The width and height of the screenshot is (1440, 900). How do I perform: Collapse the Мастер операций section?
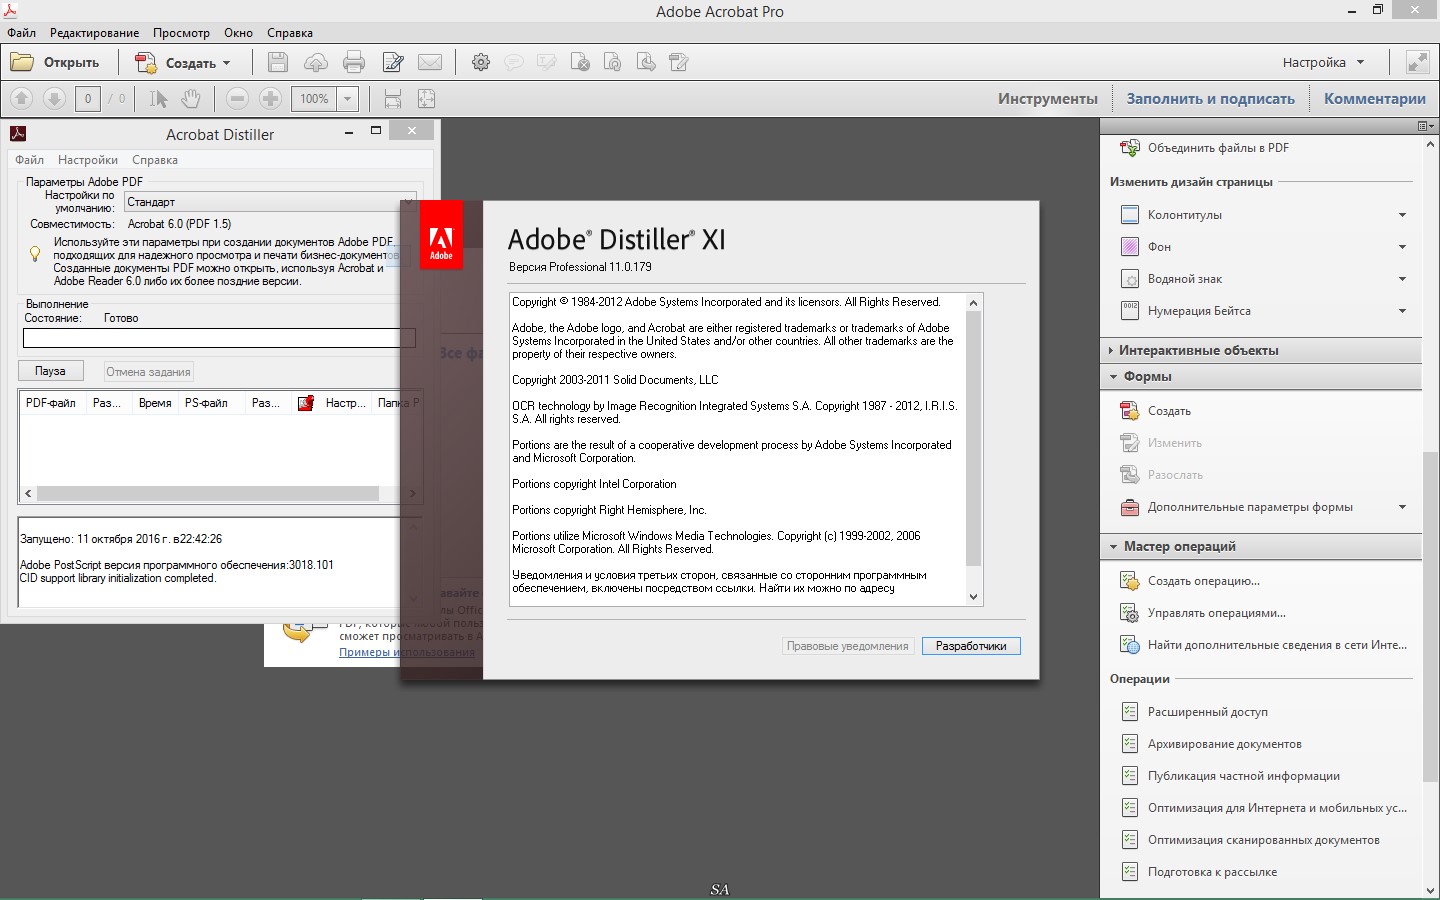1262,546
